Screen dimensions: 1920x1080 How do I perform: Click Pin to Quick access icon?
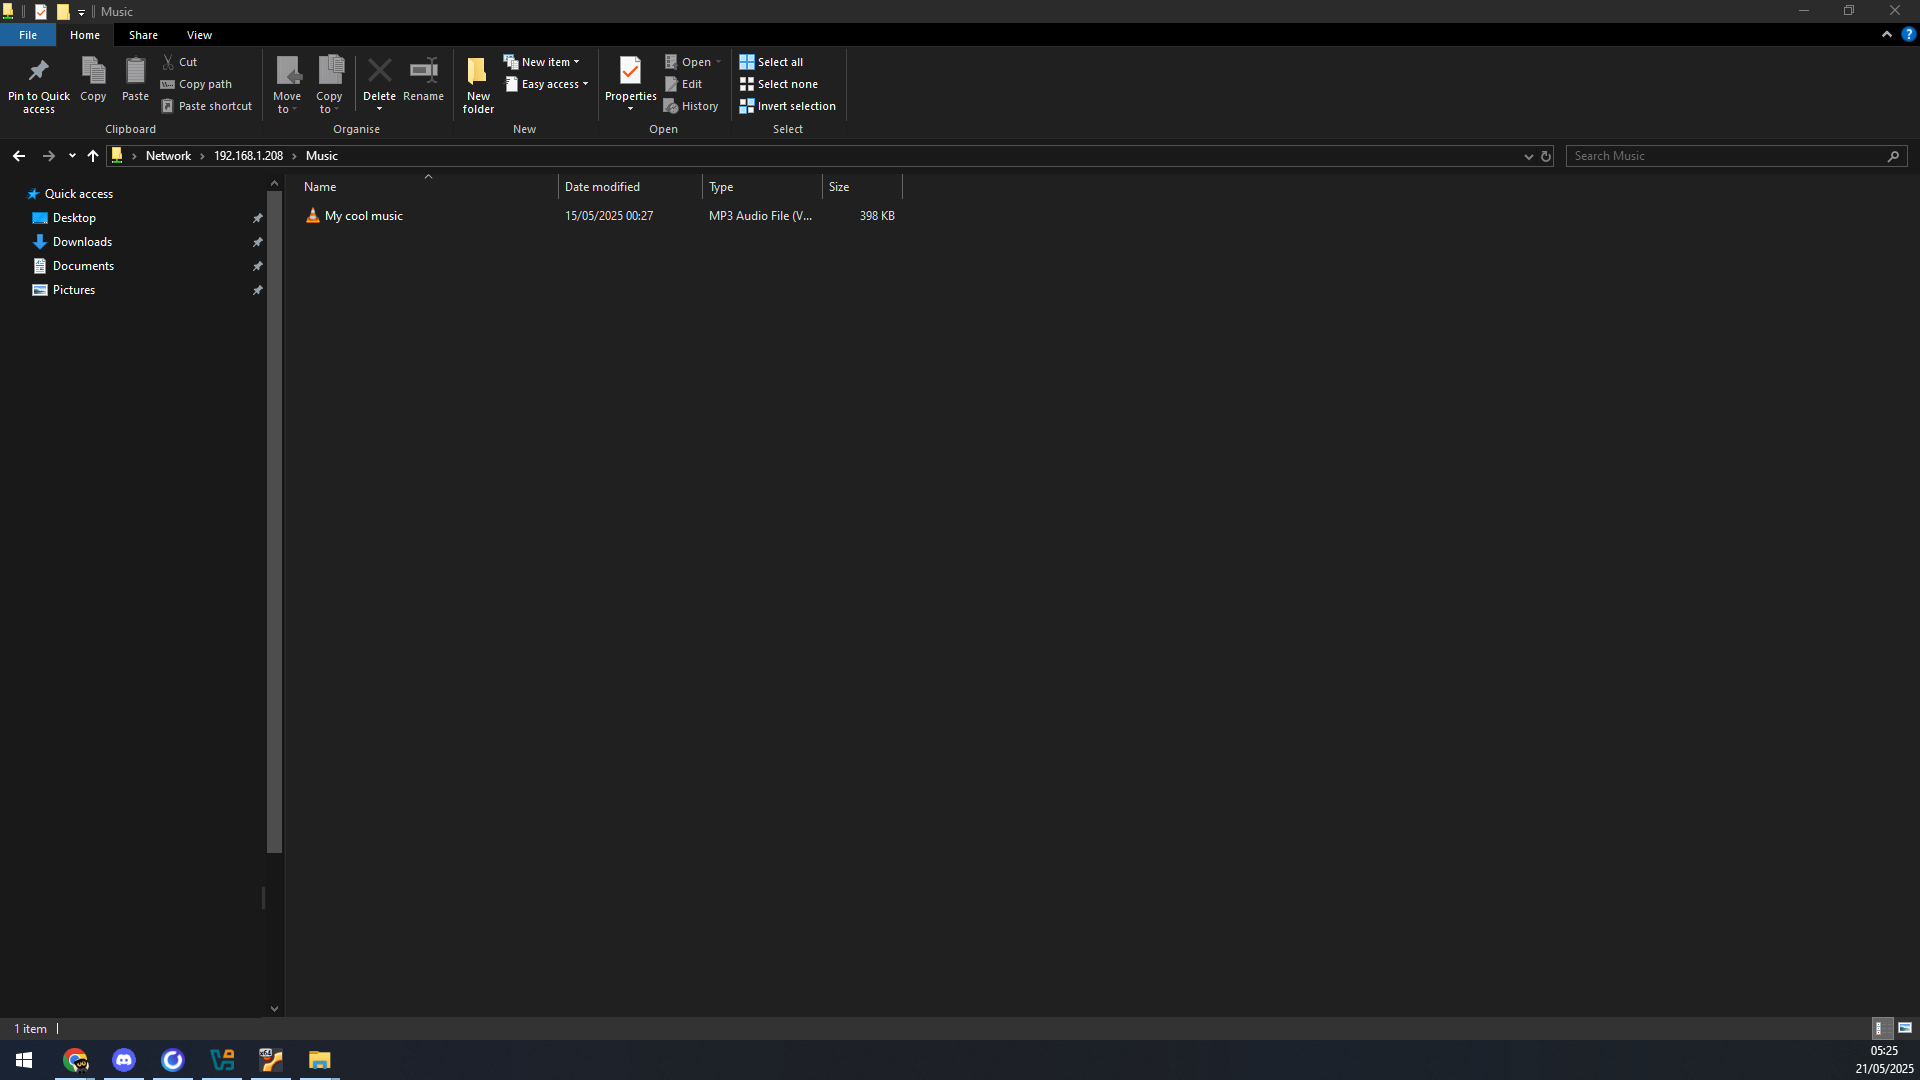click(x=38, y=71)
